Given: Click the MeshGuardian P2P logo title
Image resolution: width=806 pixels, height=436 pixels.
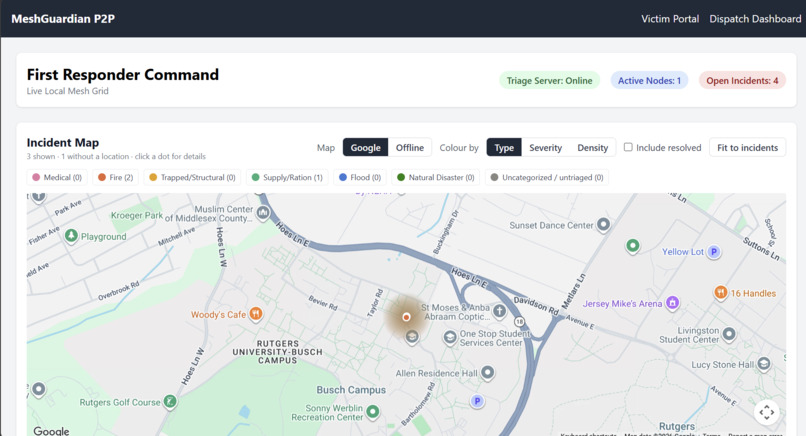Looking at the screenshot, I should tap(63, 19).
